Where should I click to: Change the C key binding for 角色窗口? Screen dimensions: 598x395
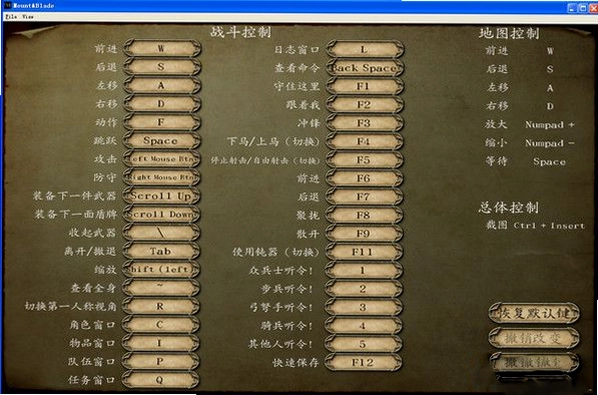click(161, 324)
